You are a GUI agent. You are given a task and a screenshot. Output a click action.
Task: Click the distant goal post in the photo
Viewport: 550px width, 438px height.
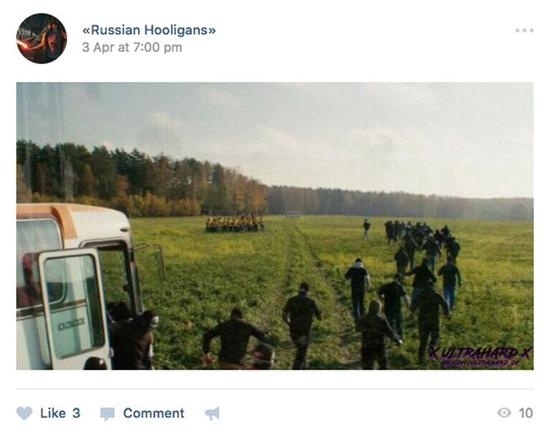tap(294, 214)
